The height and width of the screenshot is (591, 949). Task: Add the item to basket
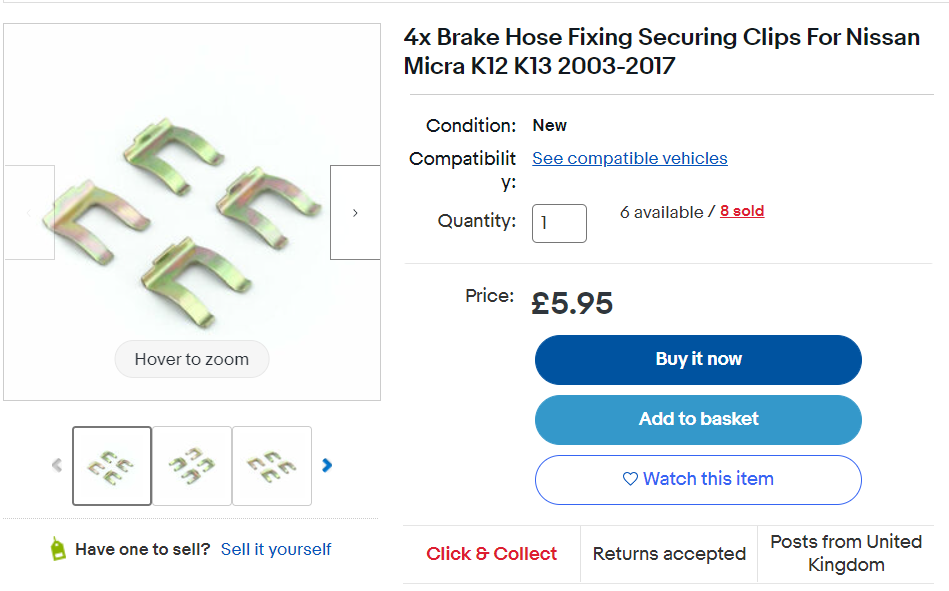[698, 420]
